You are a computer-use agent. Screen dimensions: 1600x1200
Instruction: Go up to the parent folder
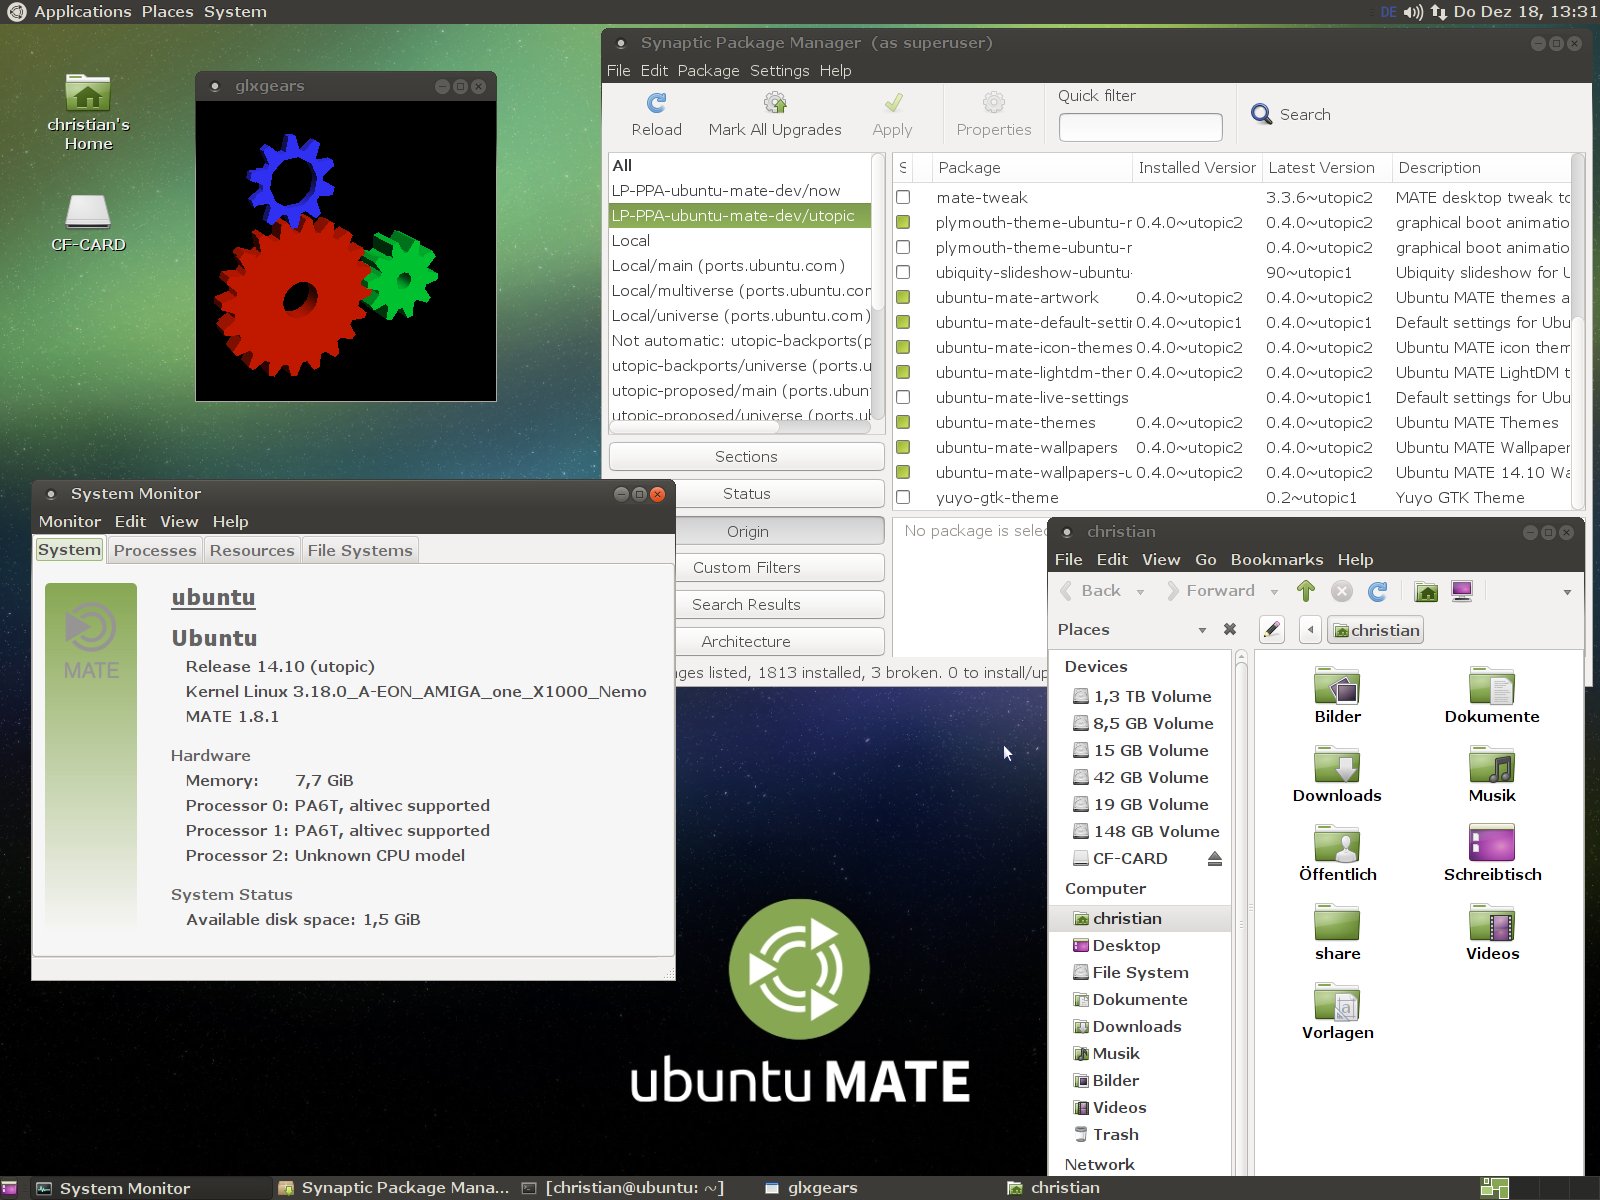tap(1306, 591)
